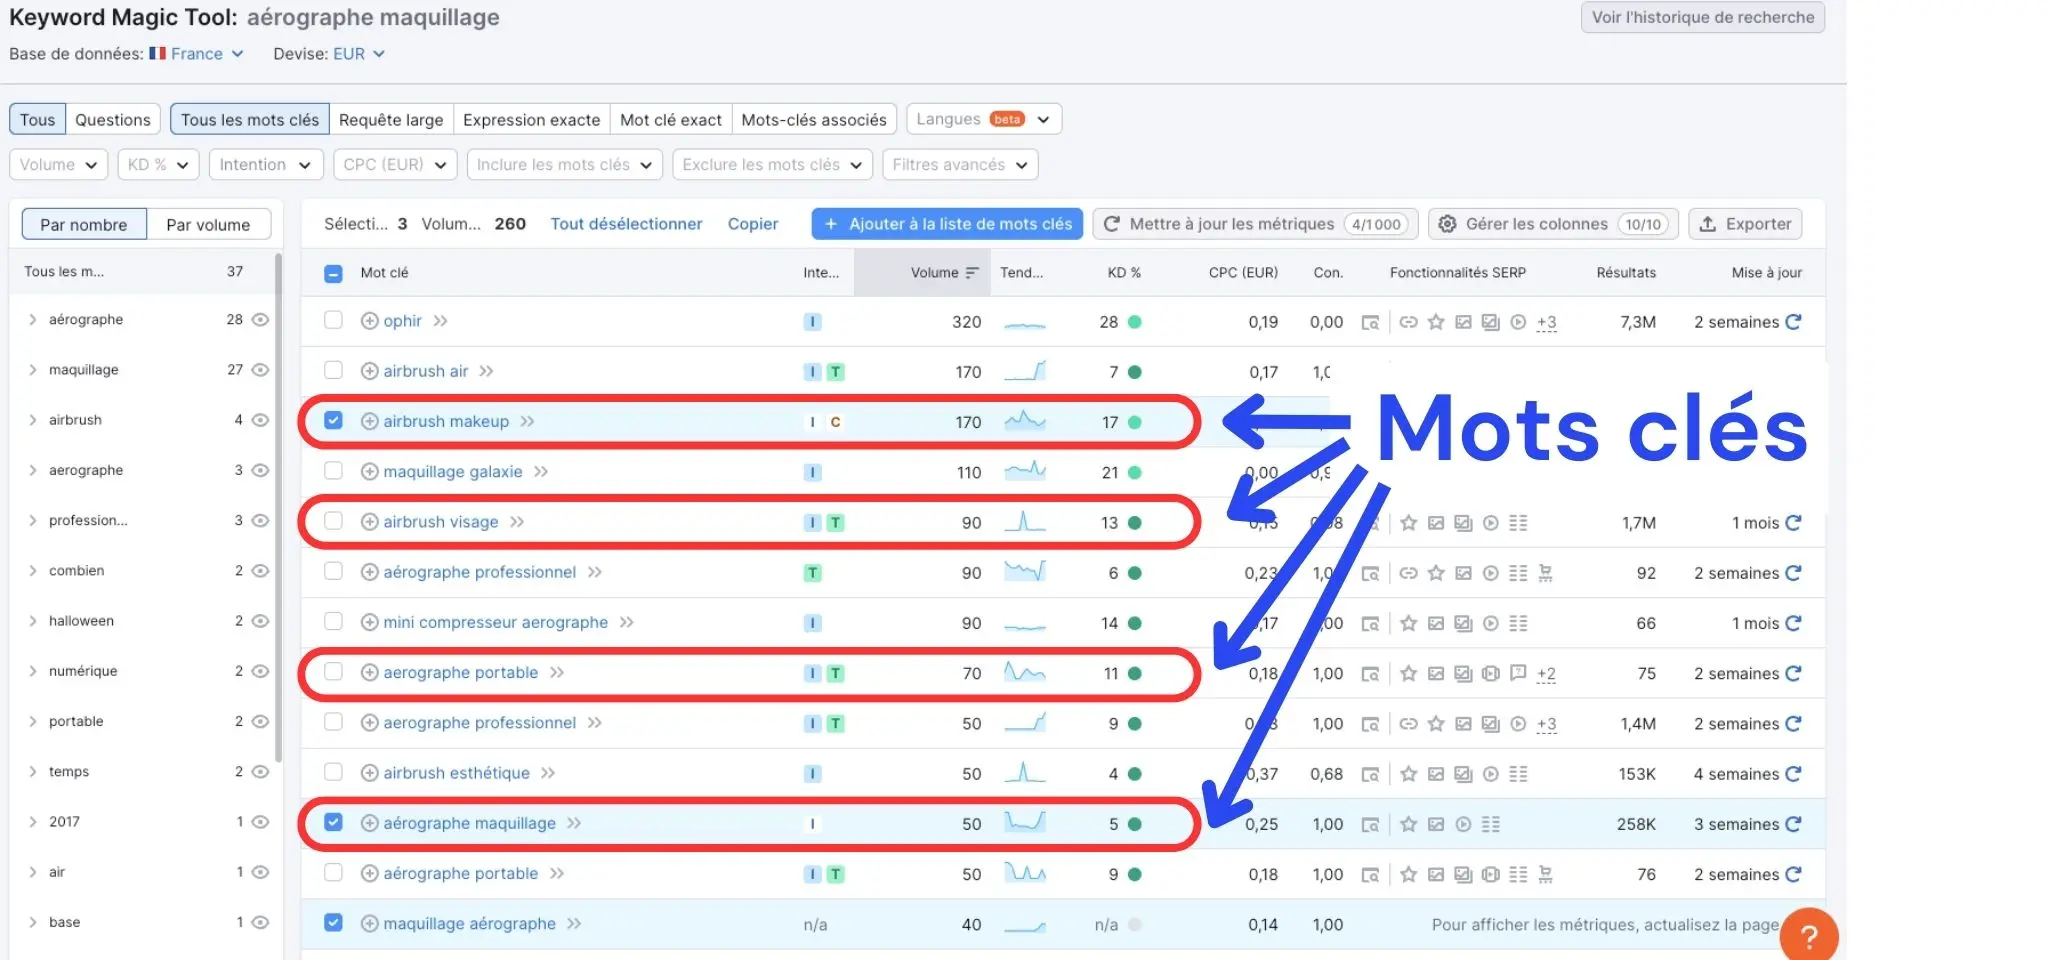The width and height of the screenshot is (2048, 960).
Task: Click the Copier link
Action: [x=752, y=224]
